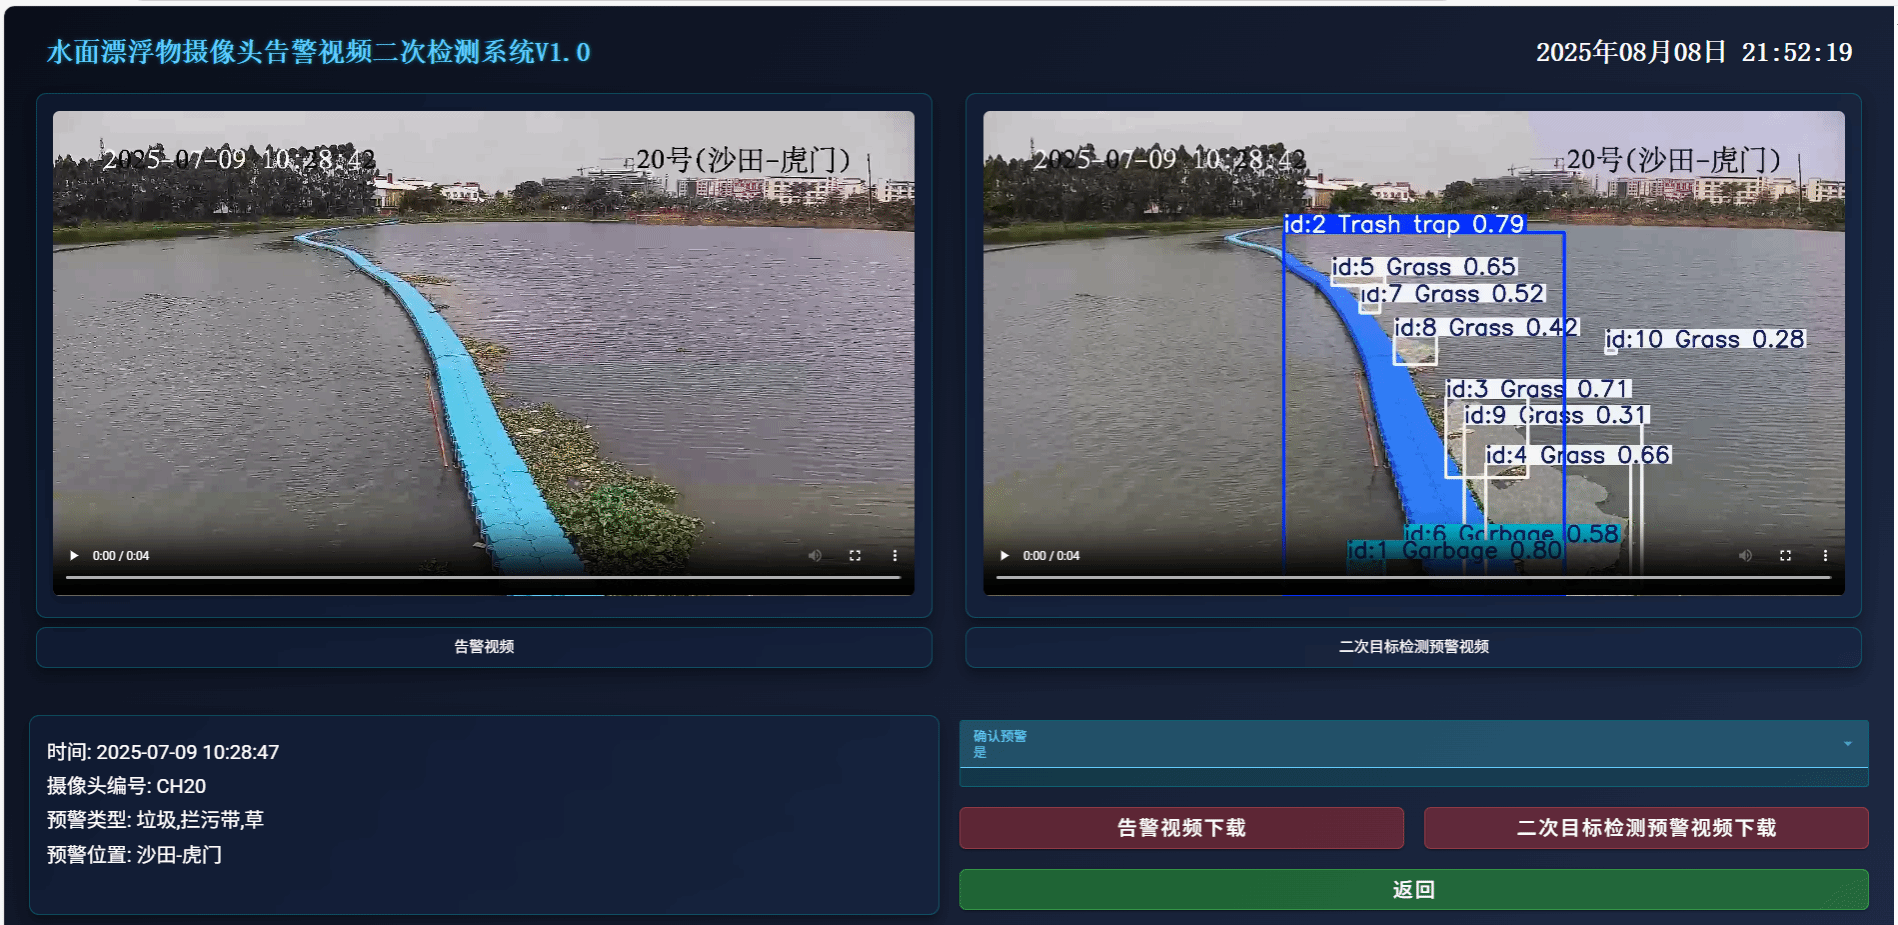Enter fullscreen on the left video
The image size is (1898, 925).
pos(855,555)
